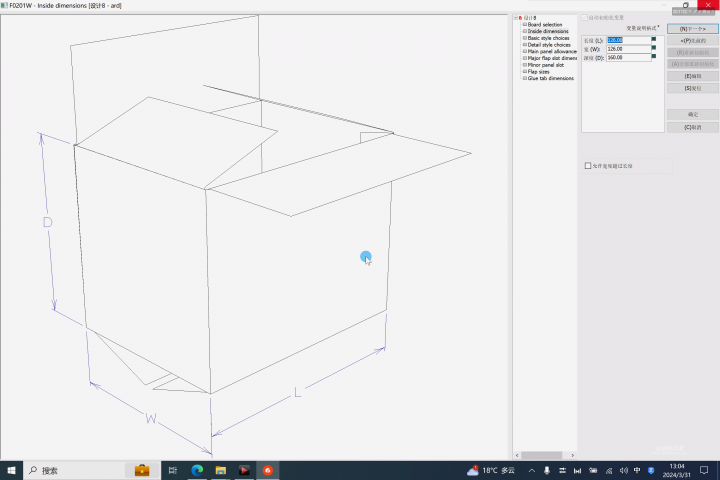Click the confirm OK button

tap(692, 114)
